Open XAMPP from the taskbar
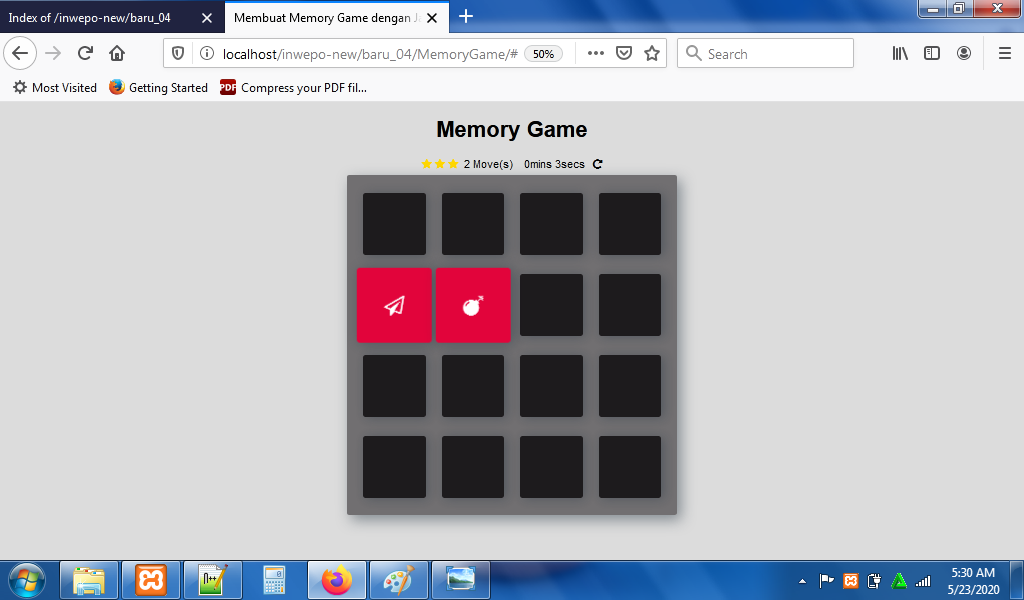Screen dimensions: 1024x600 tap(151, 580)
